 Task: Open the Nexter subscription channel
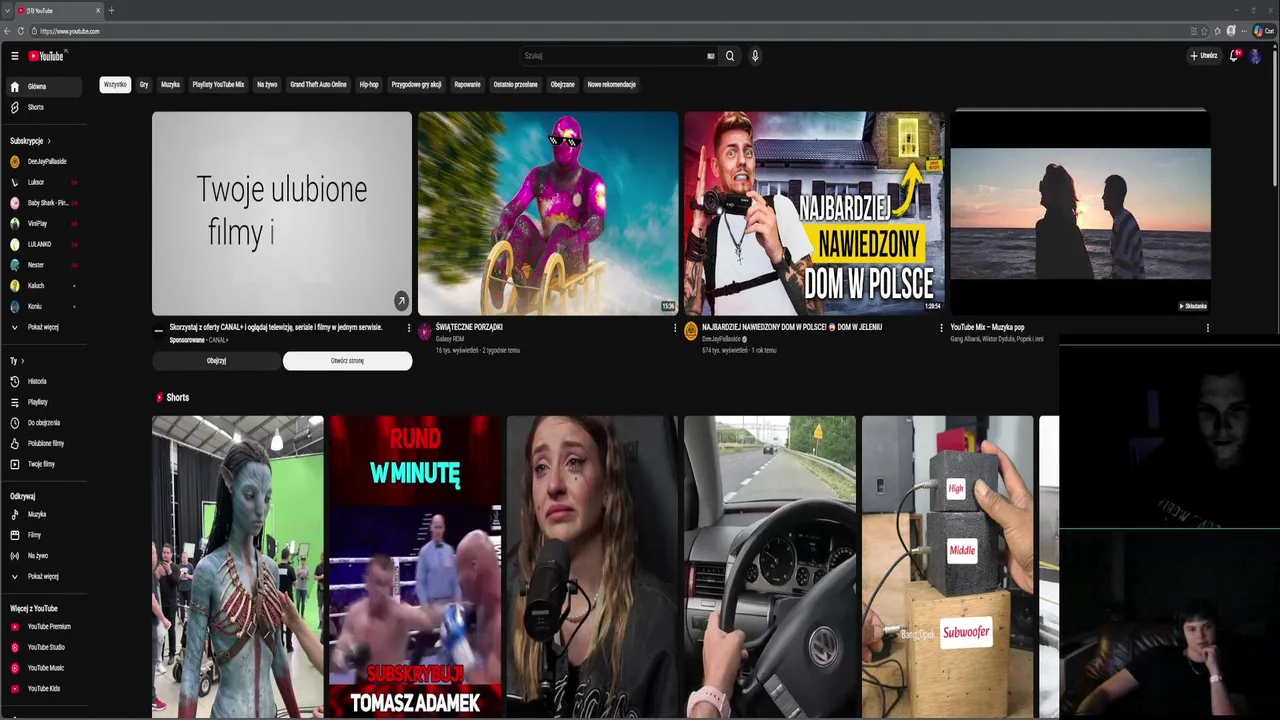(44, 265)
